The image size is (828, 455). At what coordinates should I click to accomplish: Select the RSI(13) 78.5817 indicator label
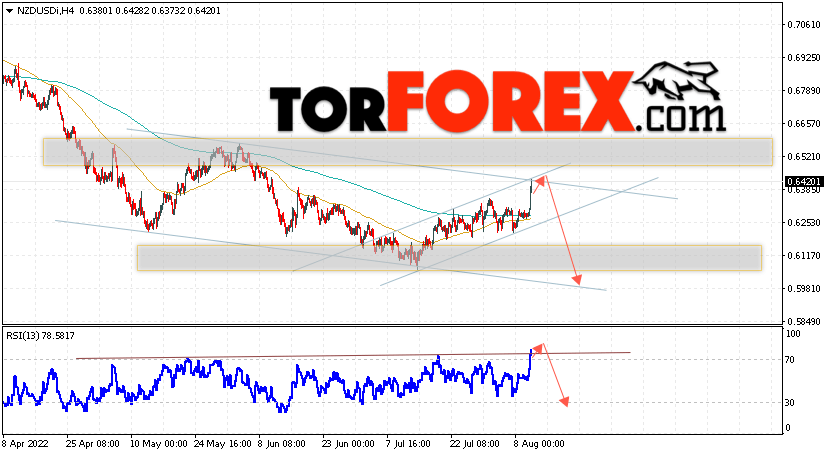[41, 335]
